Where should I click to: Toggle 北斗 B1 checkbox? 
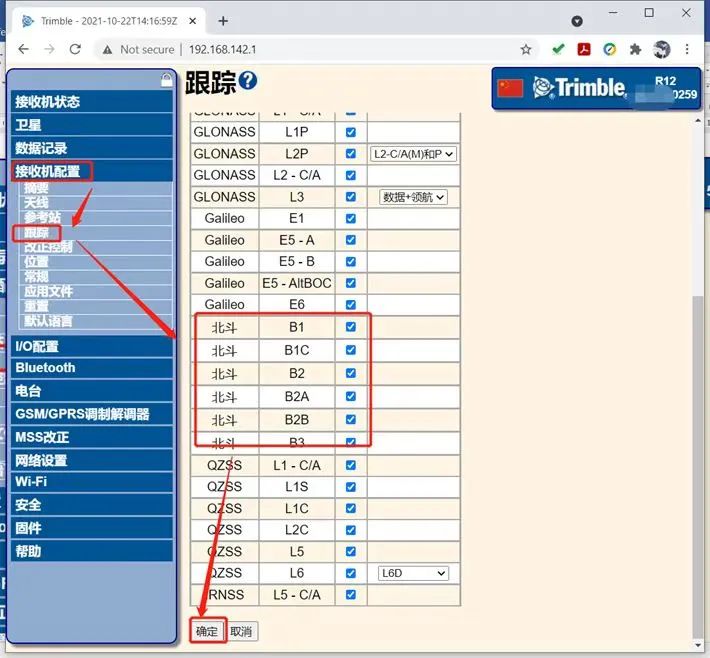pyautogui.click(x=350, y=327)
